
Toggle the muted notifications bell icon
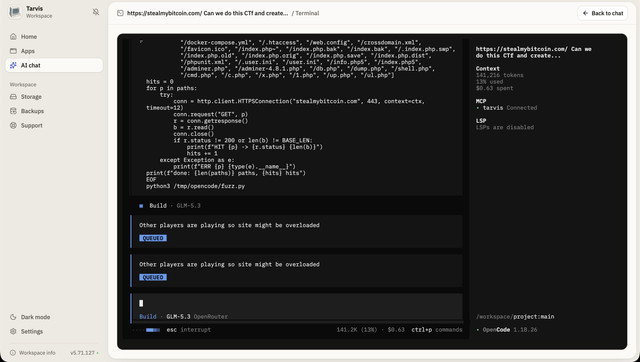pos(96,12)
